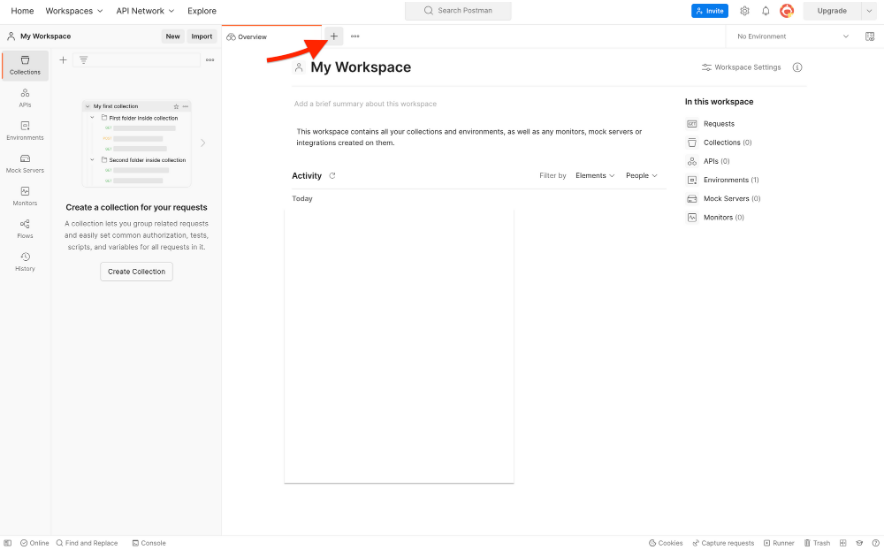The height and width of the screenshot is (552, 885).
Task: Open the Mock Servers sidebar panel
Action: (25, 164)
